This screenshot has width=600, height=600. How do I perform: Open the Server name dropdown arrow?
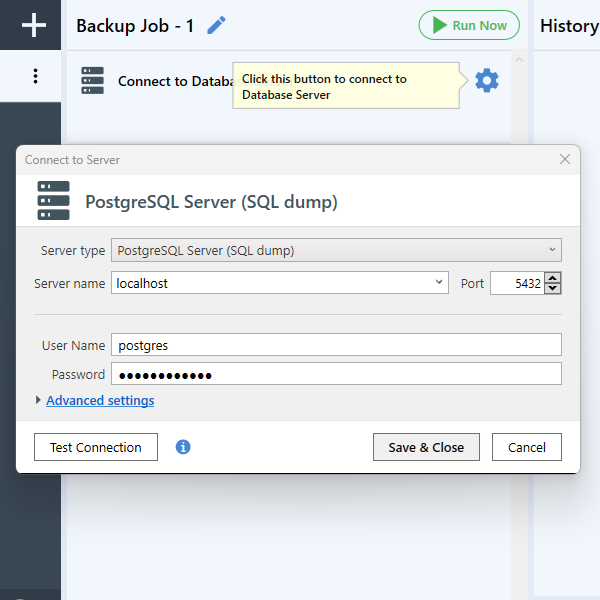coord(439,282)
